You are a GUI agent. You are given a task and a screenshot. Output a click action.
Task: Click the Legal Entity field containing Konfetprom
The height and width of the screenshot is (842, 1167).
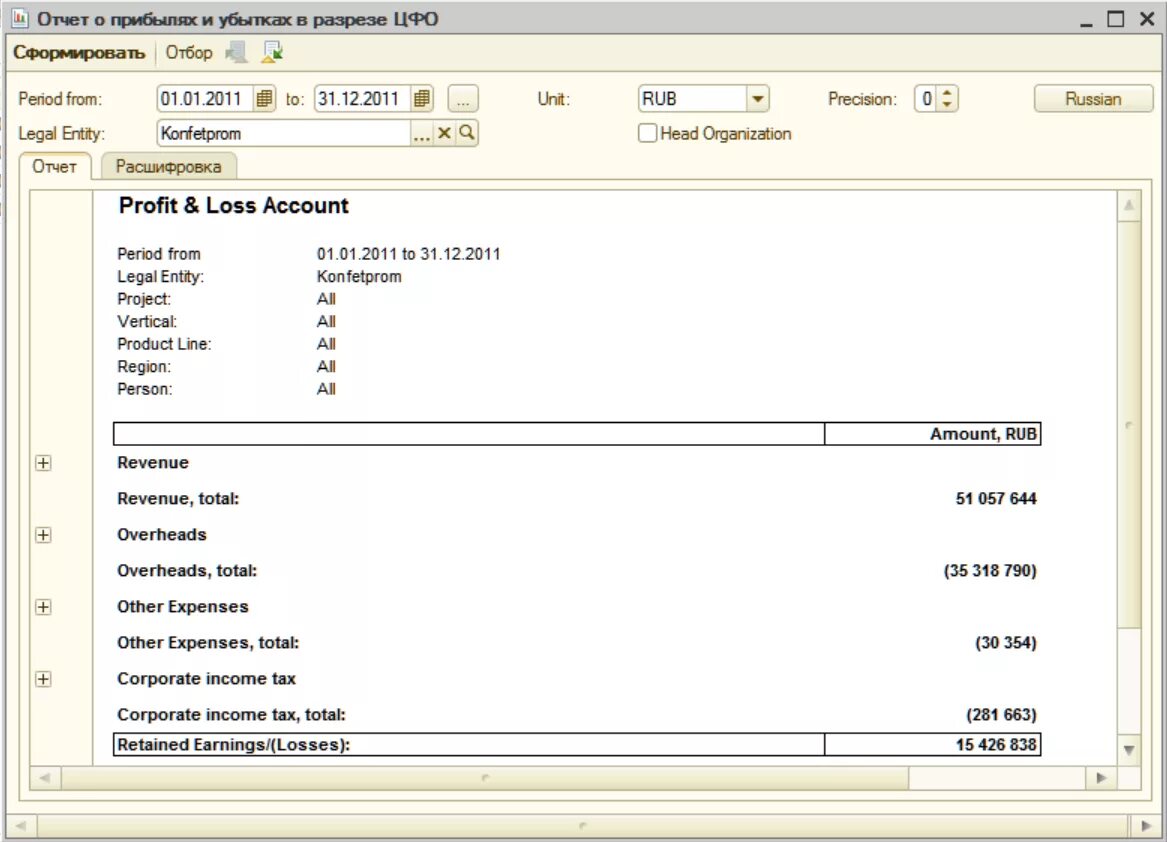(x=284, y=133)
